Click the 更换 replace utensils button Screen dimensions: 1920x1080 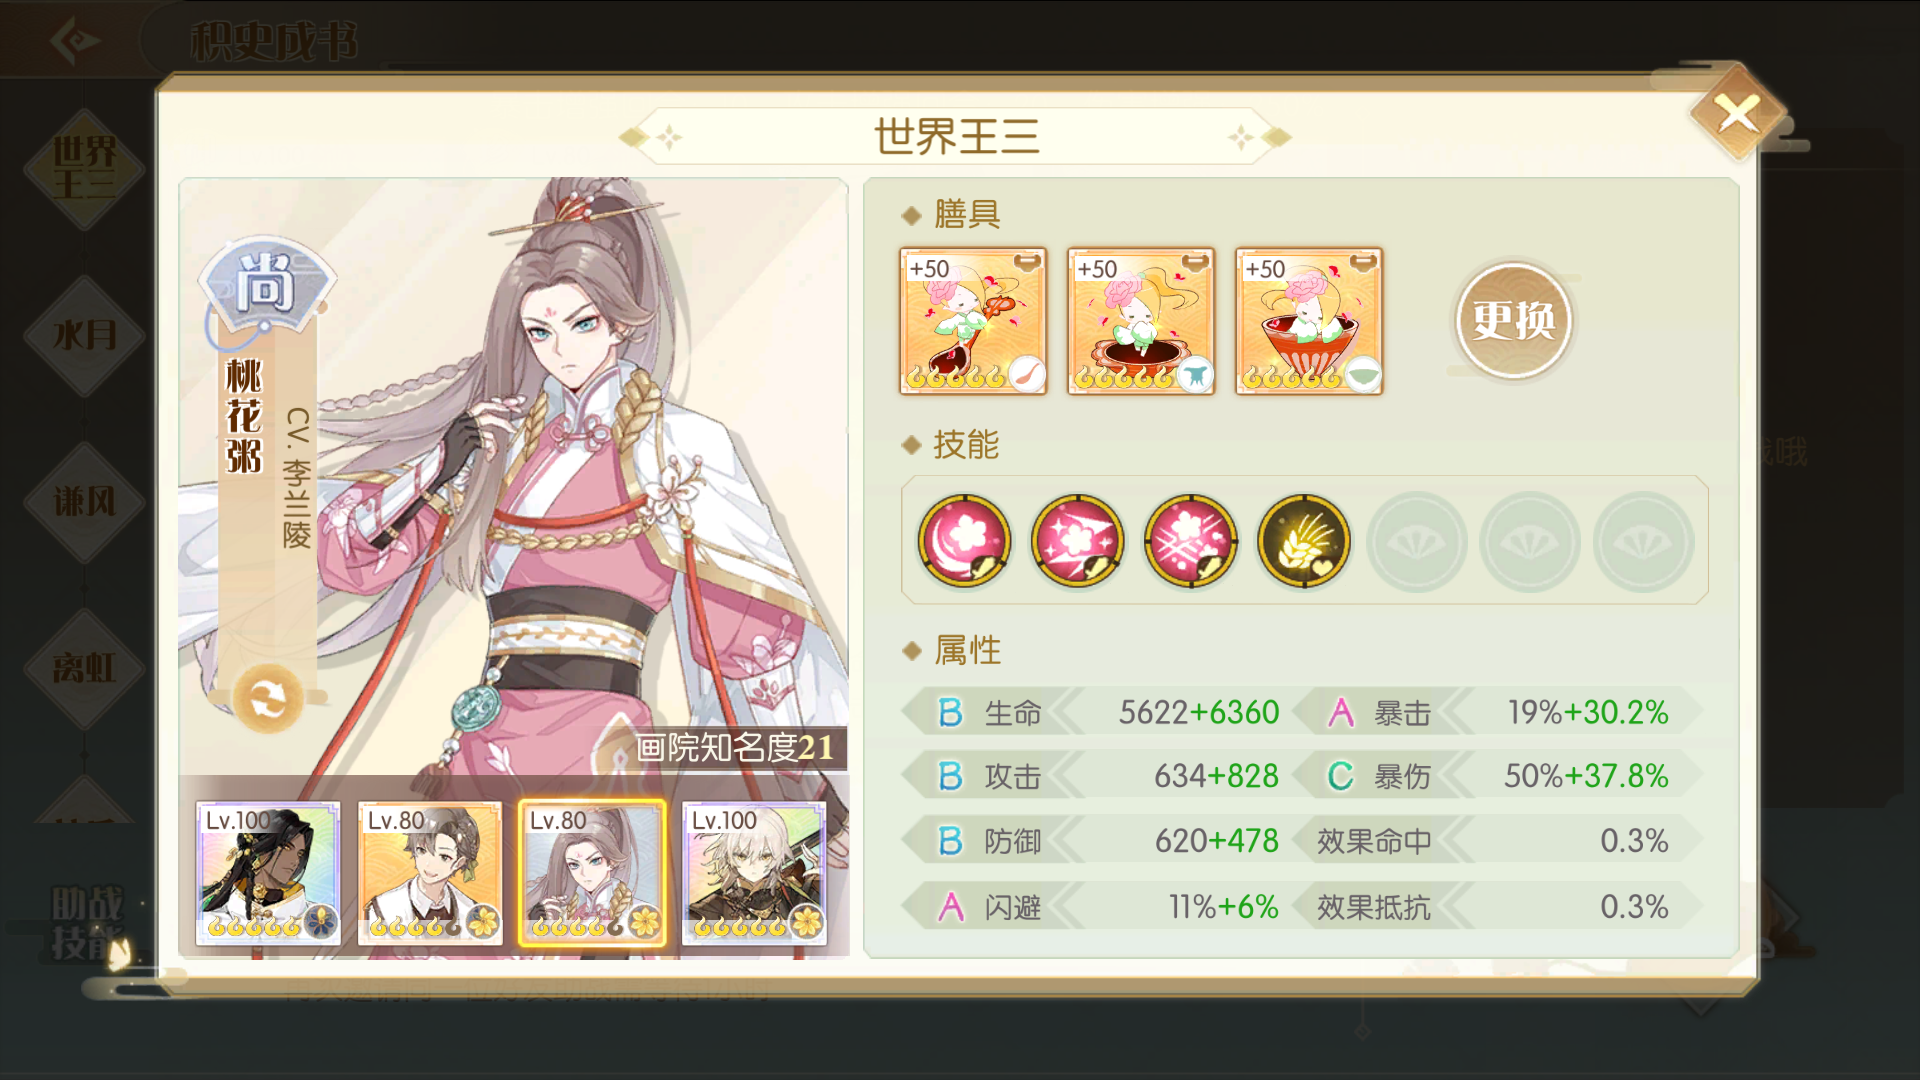1513,320
